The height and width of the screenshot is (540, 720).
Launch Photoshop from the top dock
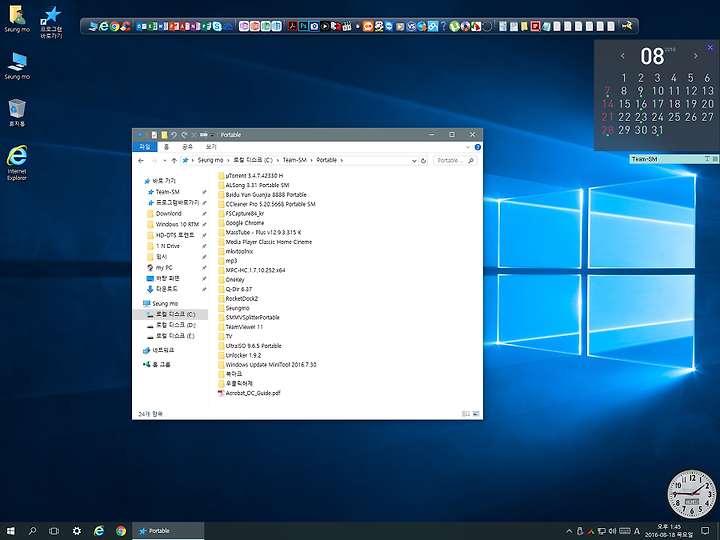tap(304, 26)
